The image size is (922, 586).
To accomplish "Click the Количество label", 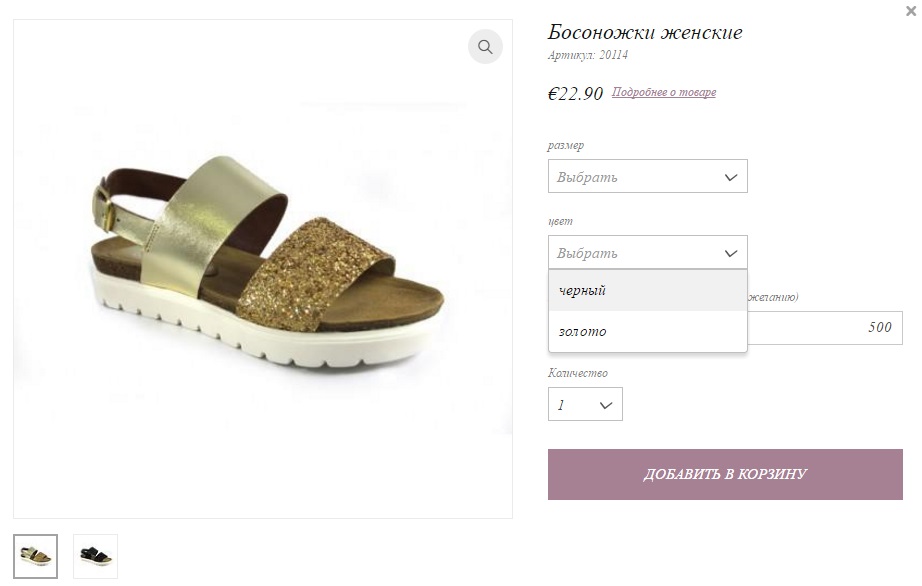I will [578, 373].
